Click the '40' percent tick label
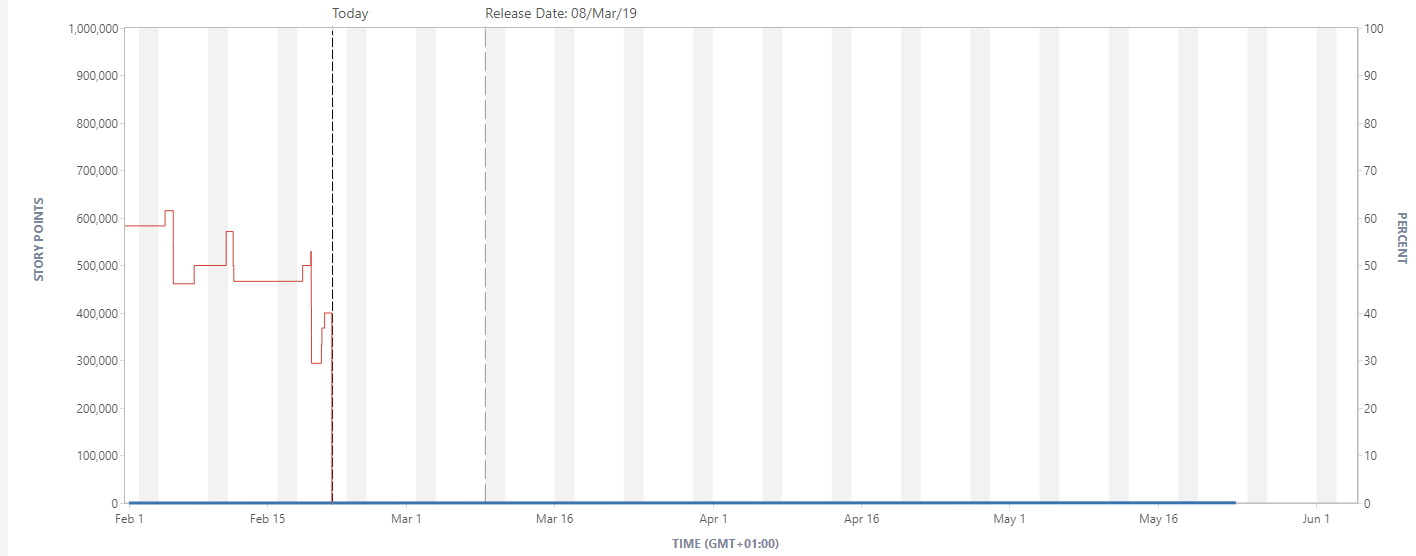The image size is (1416, 556). click(x=1370, y=314)
